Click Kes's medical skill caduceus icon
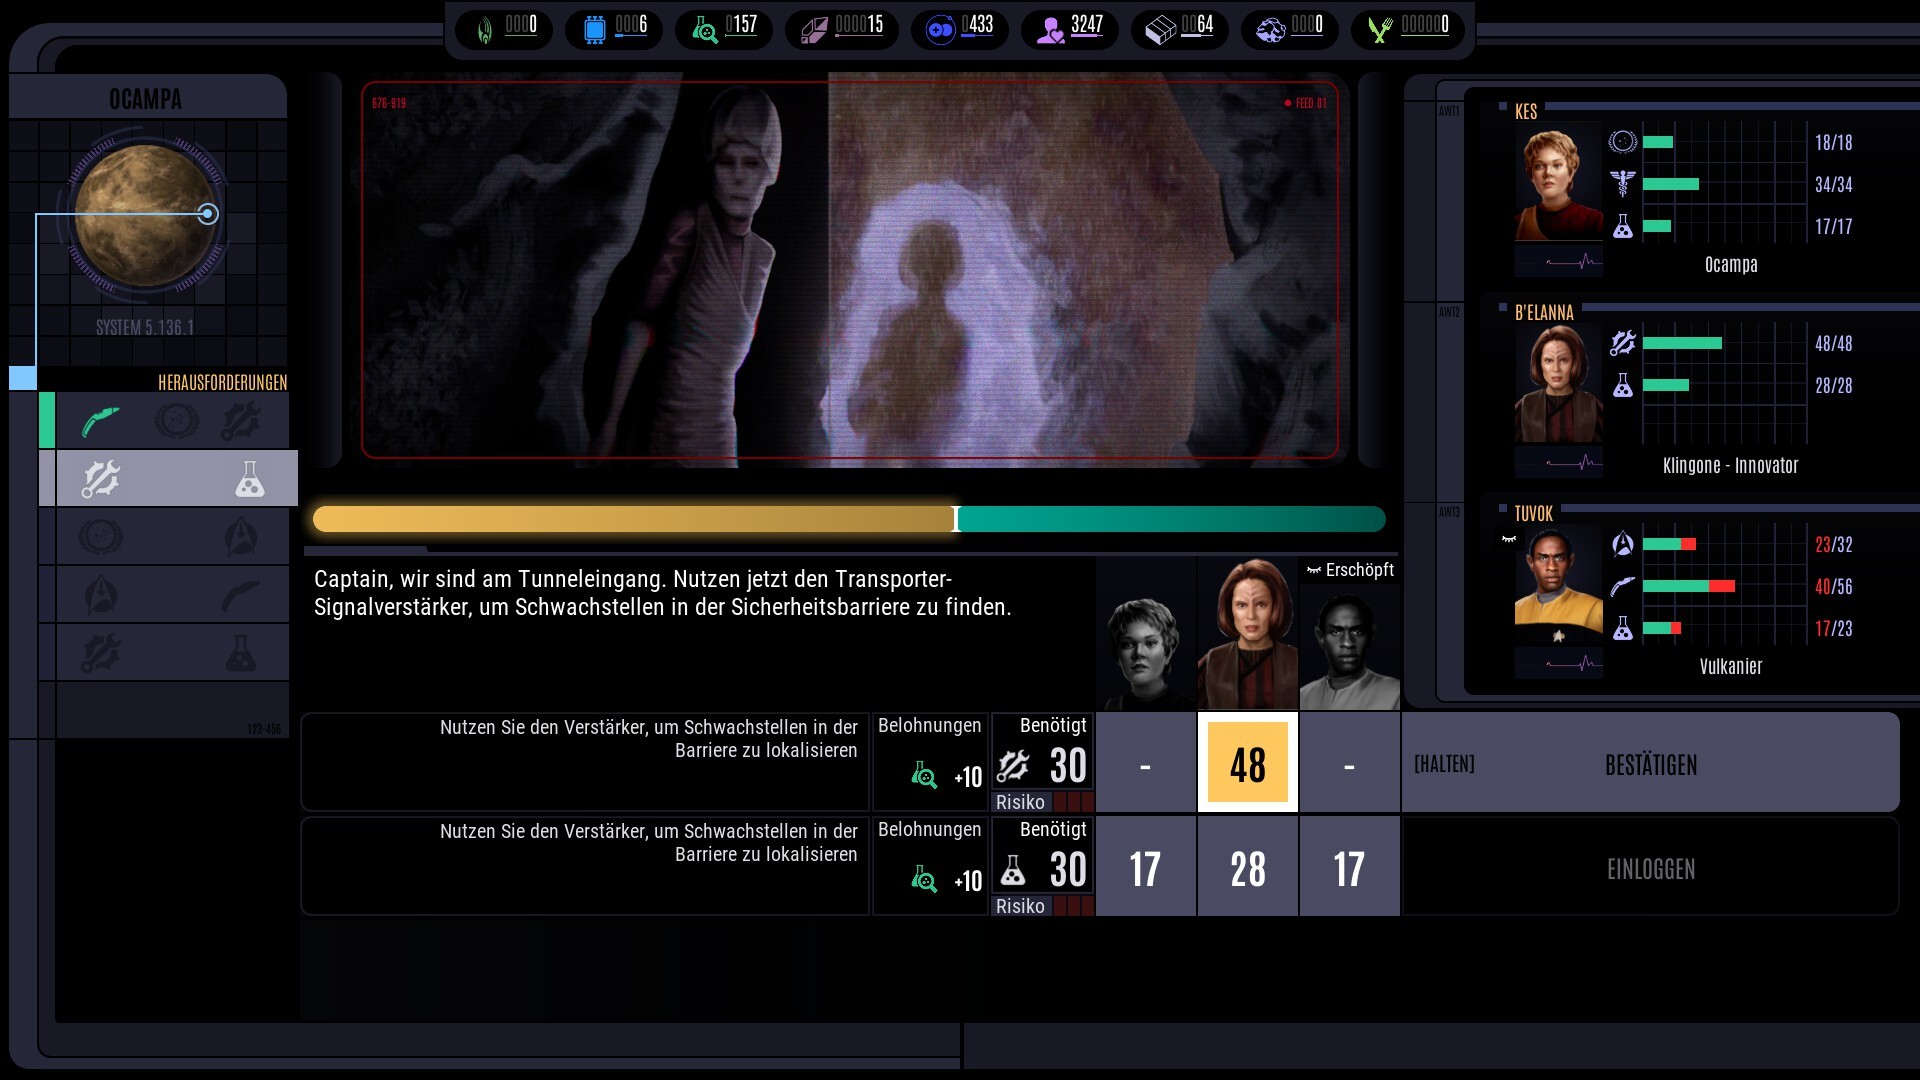This screenshot has height=1080, width=1920. tap(1622, 183)
